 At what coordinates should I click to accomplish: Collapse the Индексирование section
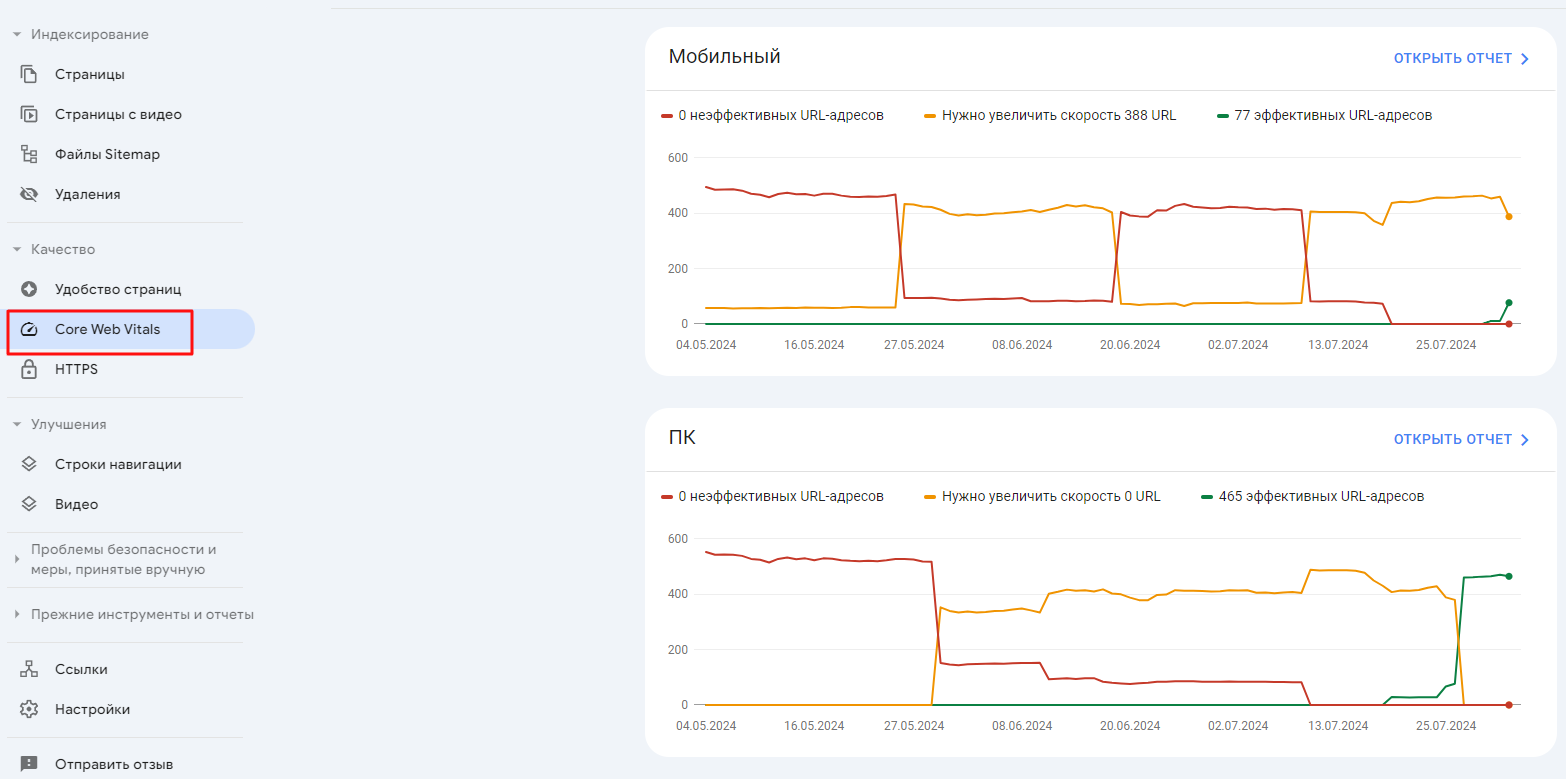click(16, 34)
